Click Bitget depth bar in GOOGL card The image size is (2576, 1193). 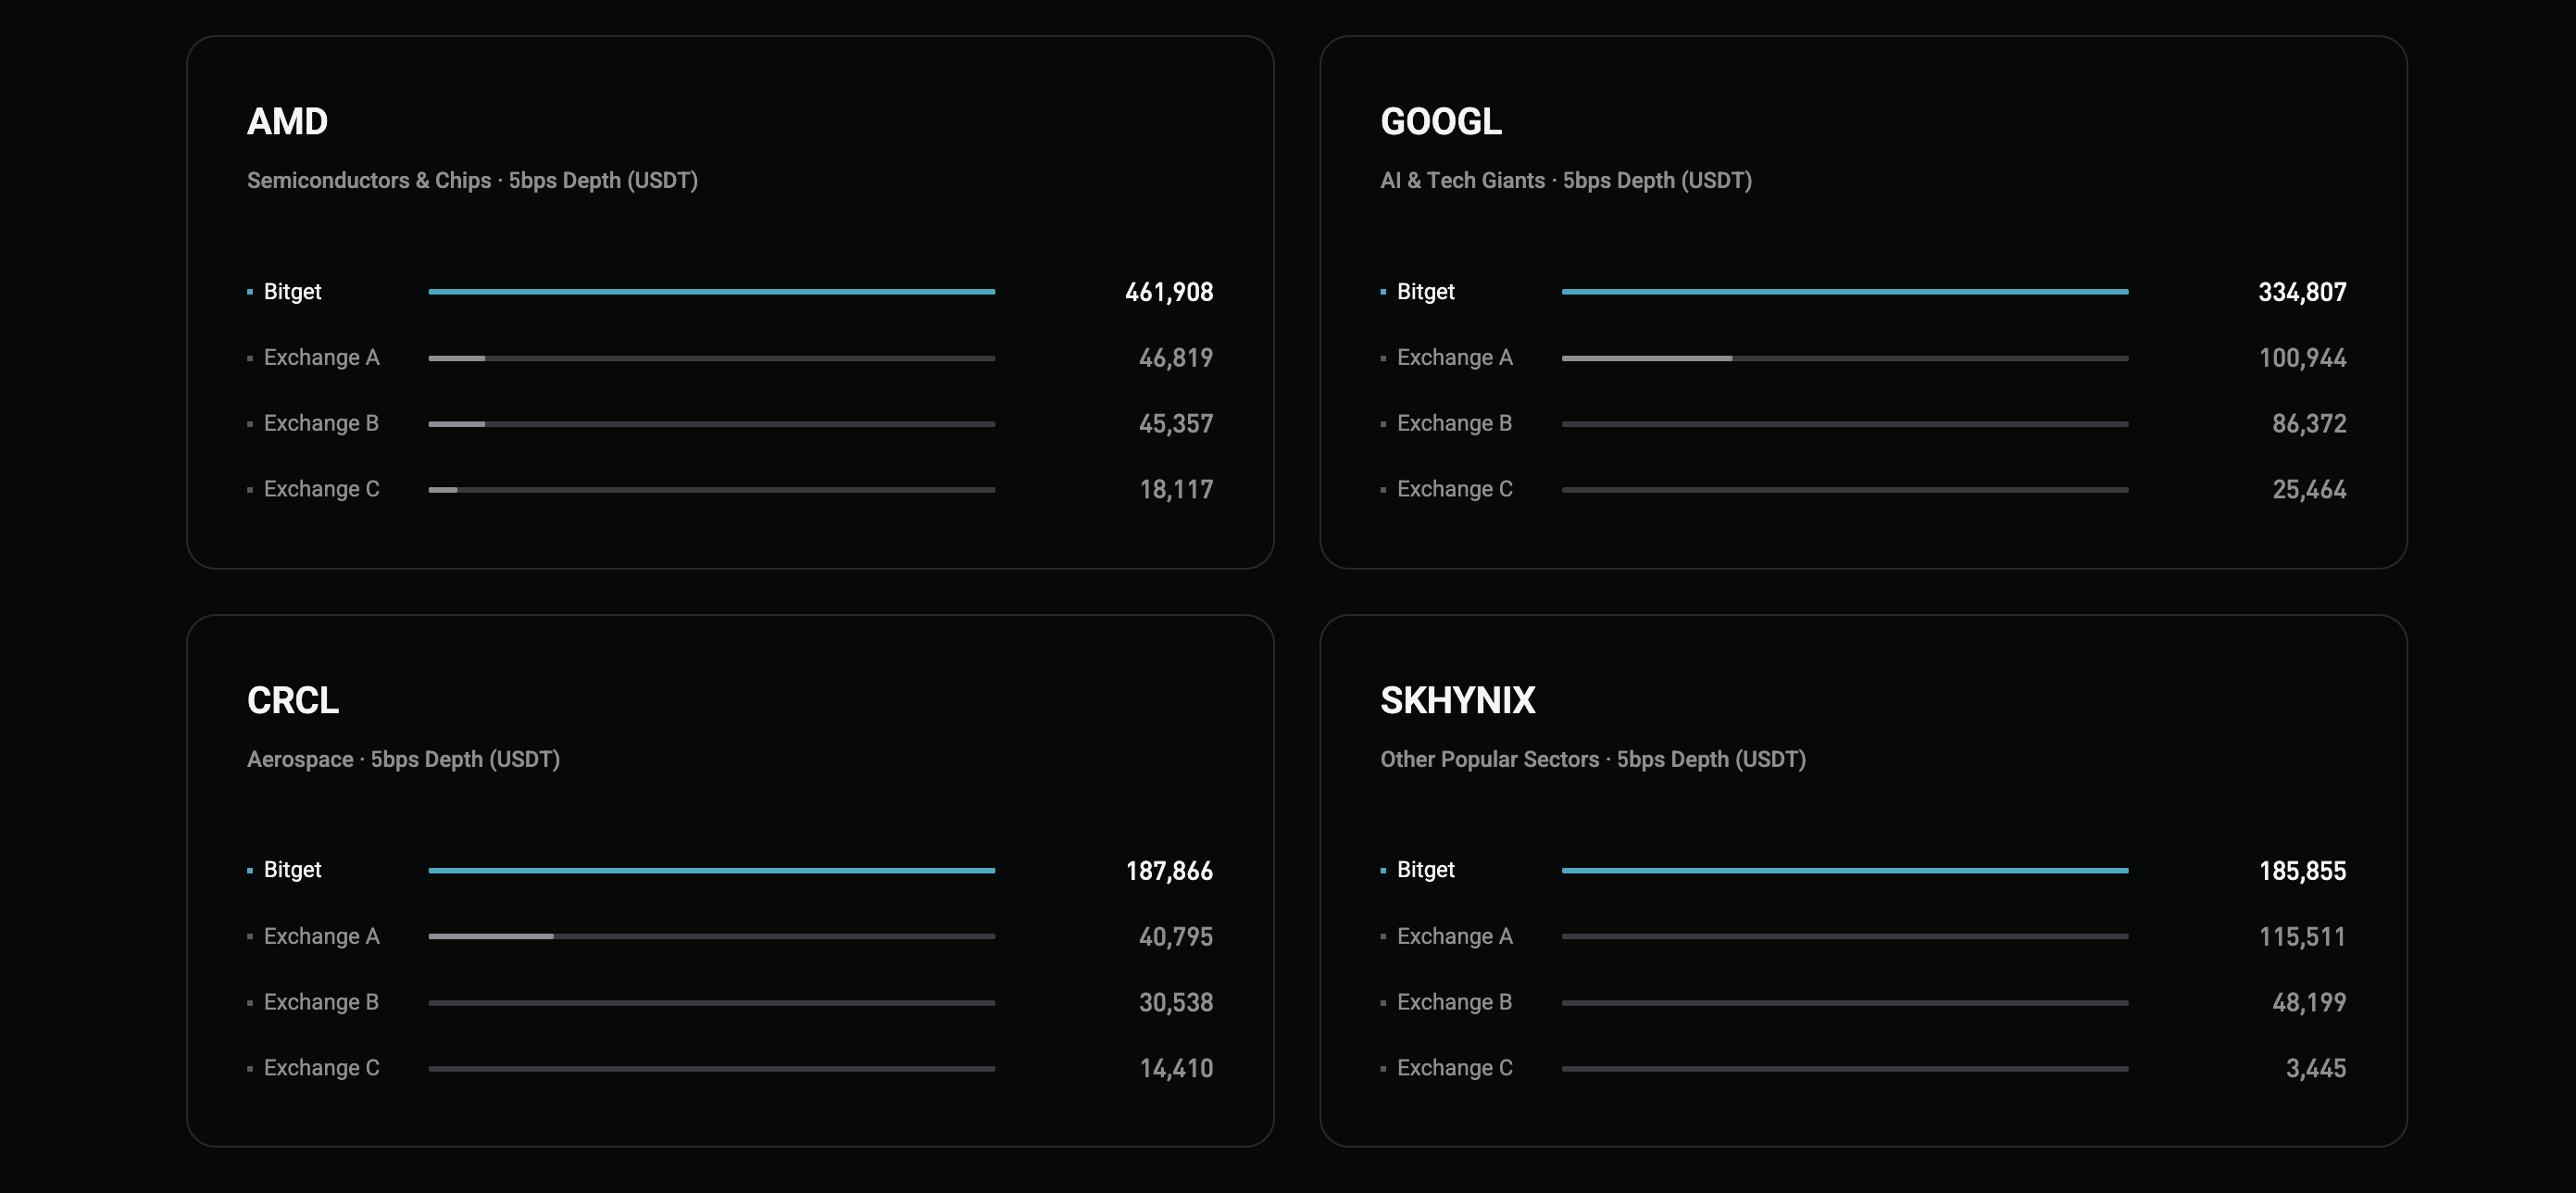point(1845,291)
